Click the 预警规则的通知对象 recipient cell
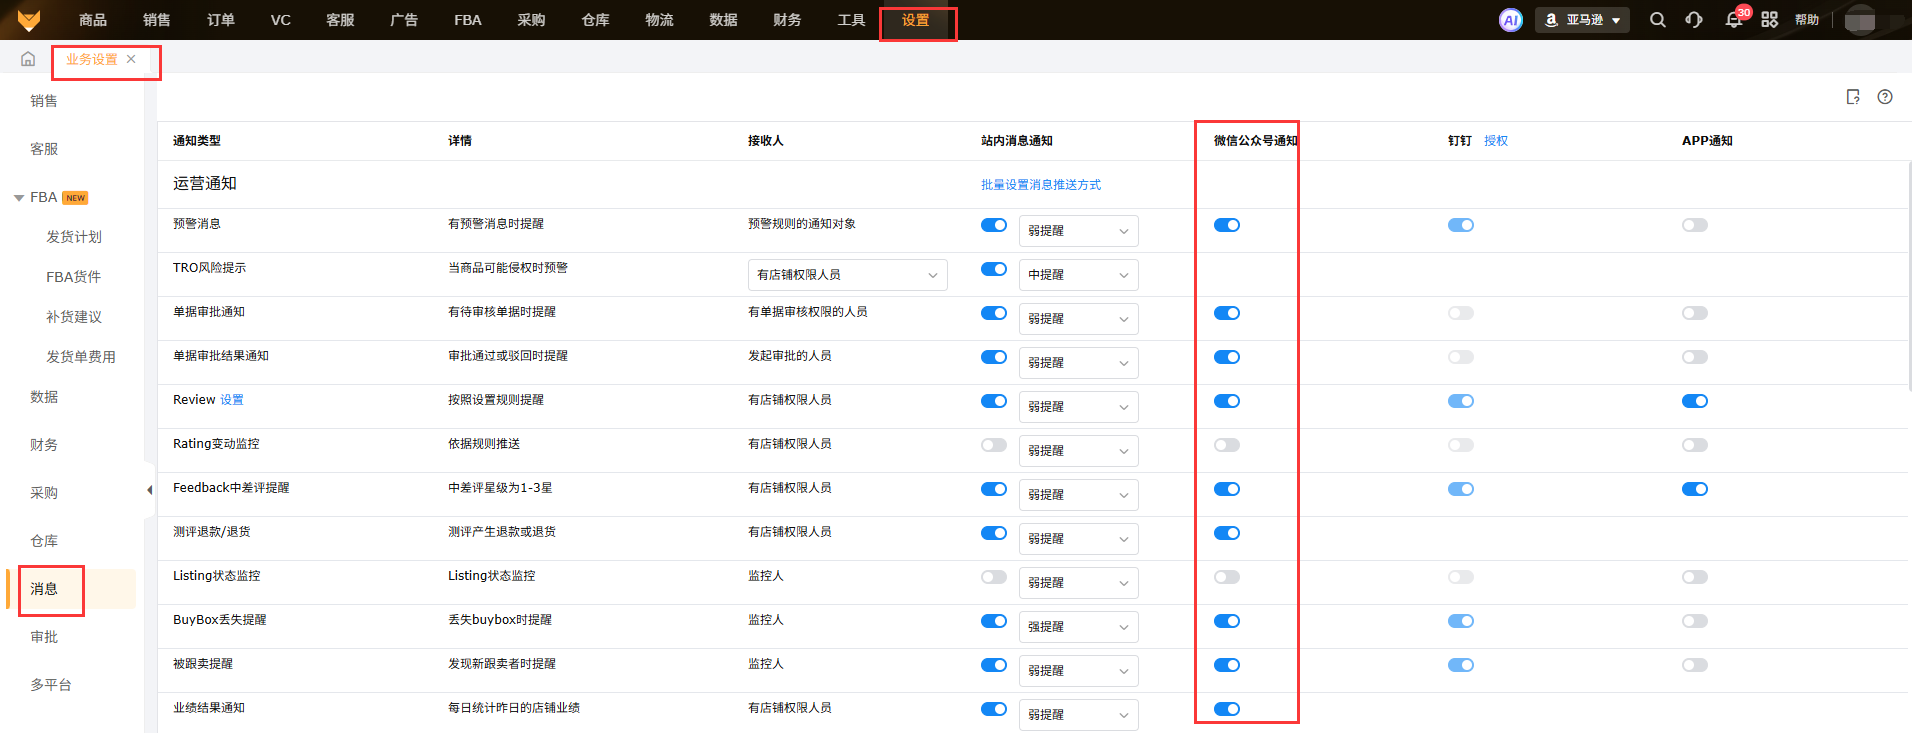The image size is (1912, 733). coord(802,224)
